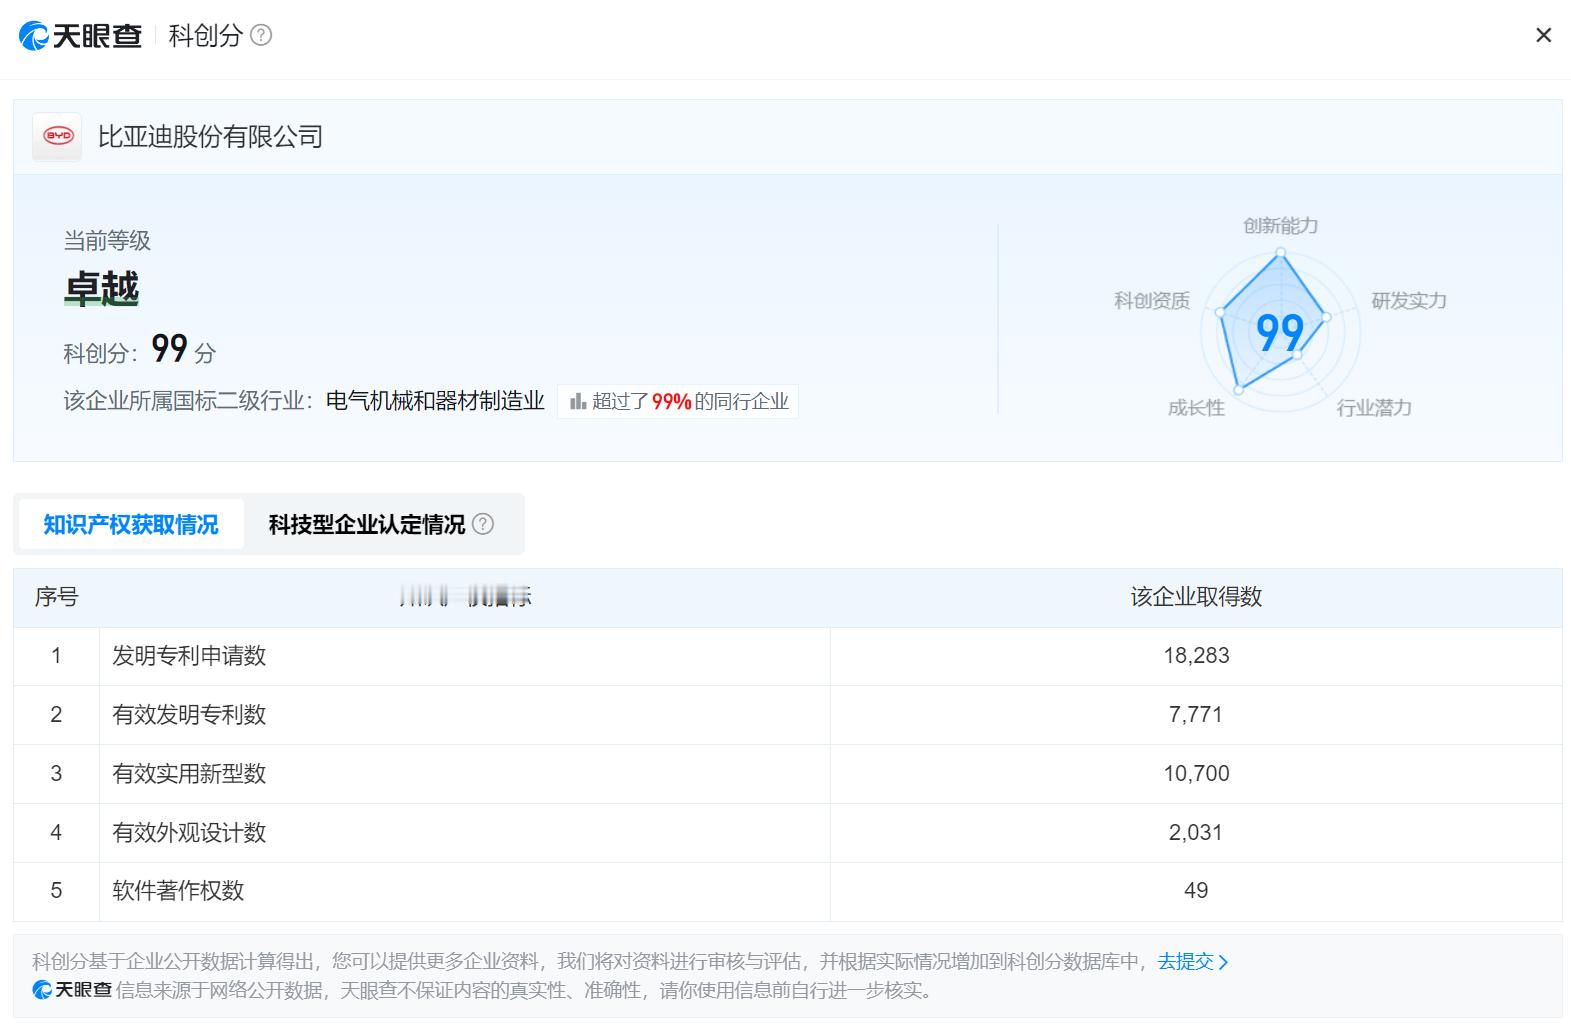Select the 有效外观设计数 row label
This screenshot has width=1571, height=1028.
pos(189,833)
